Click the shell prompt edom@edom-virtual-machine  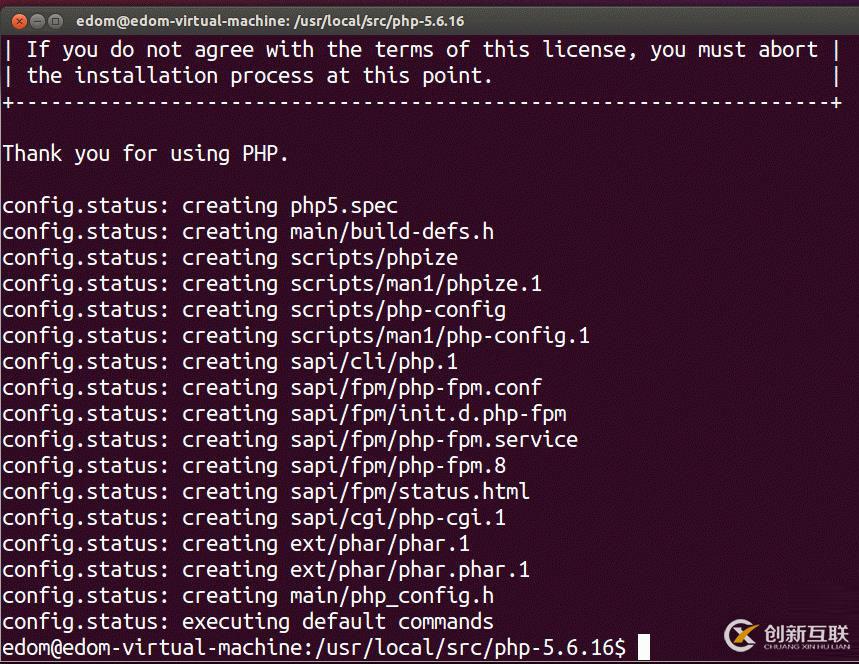click(x=150, y=648)
